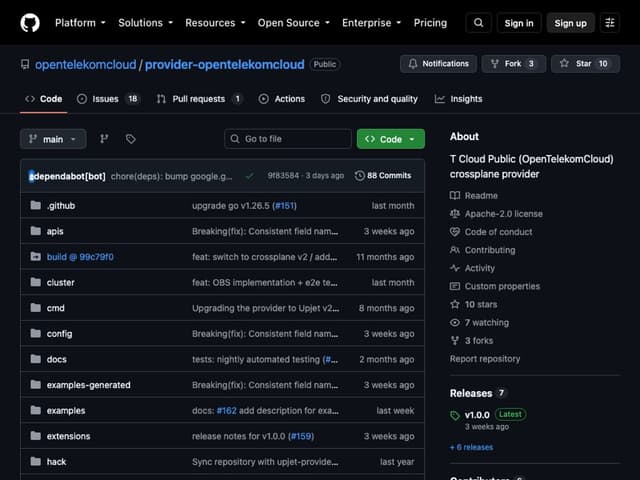Click the extensions folder icon

pyautogui.click(x=36, y=436)
